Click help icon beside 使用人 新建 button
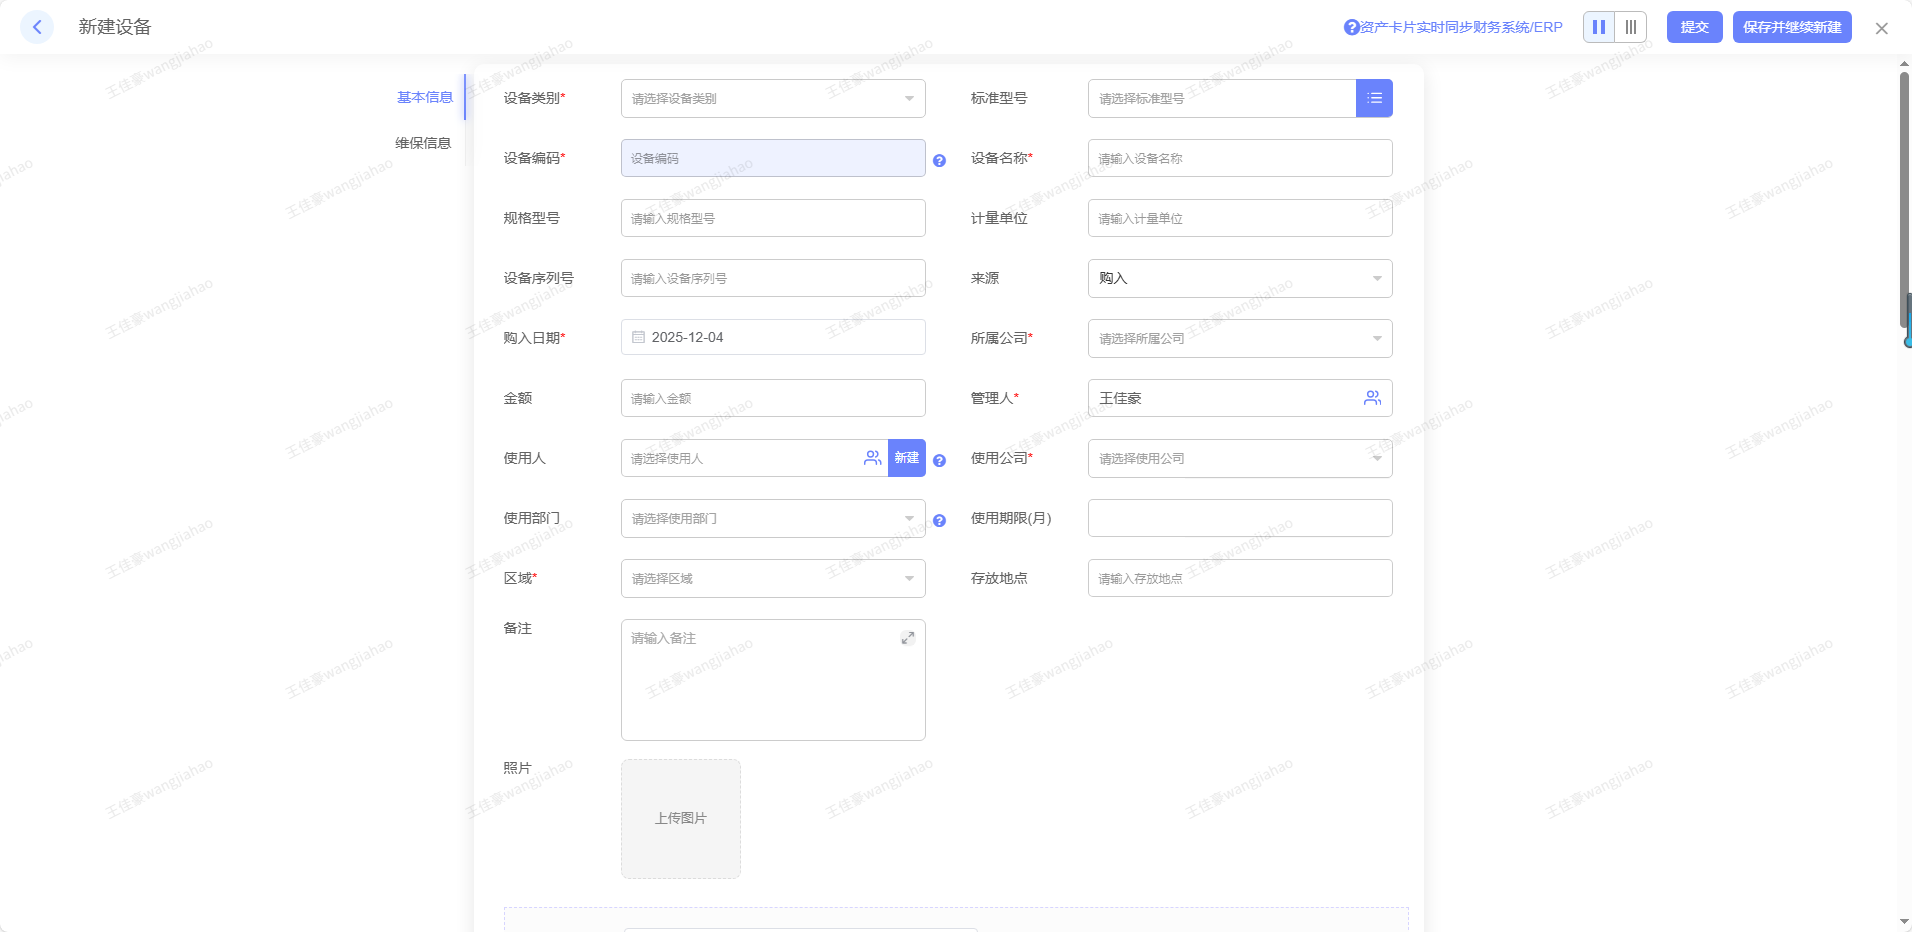This screenshot has width=1912, height=932. (x=939, y=460)
